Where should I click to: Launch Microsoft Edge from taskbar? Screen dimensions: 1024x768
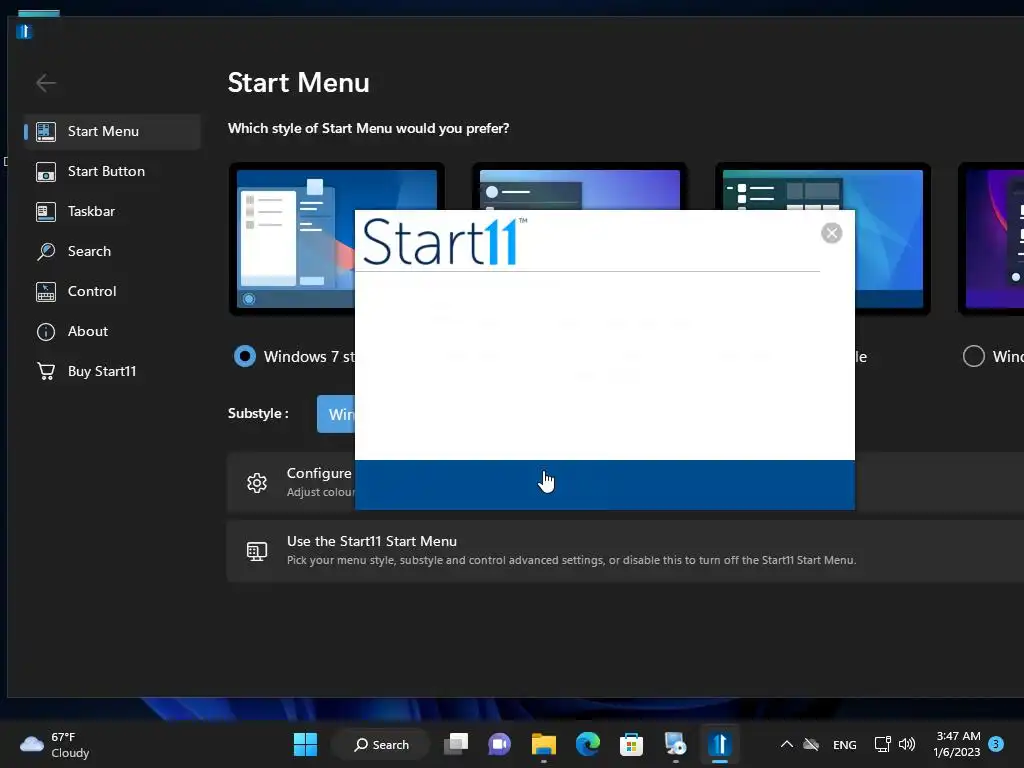coord(588,744)
